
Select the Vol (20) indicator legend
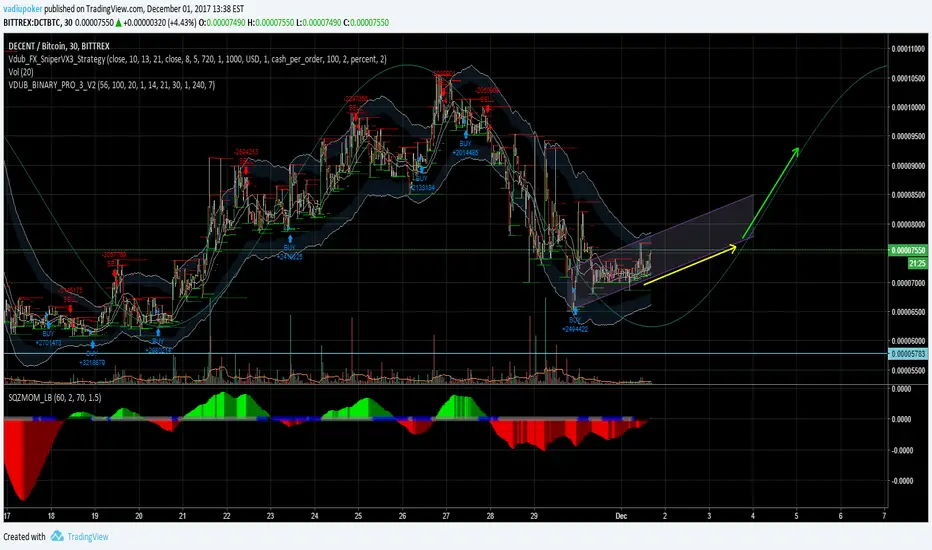click(21, 72)
